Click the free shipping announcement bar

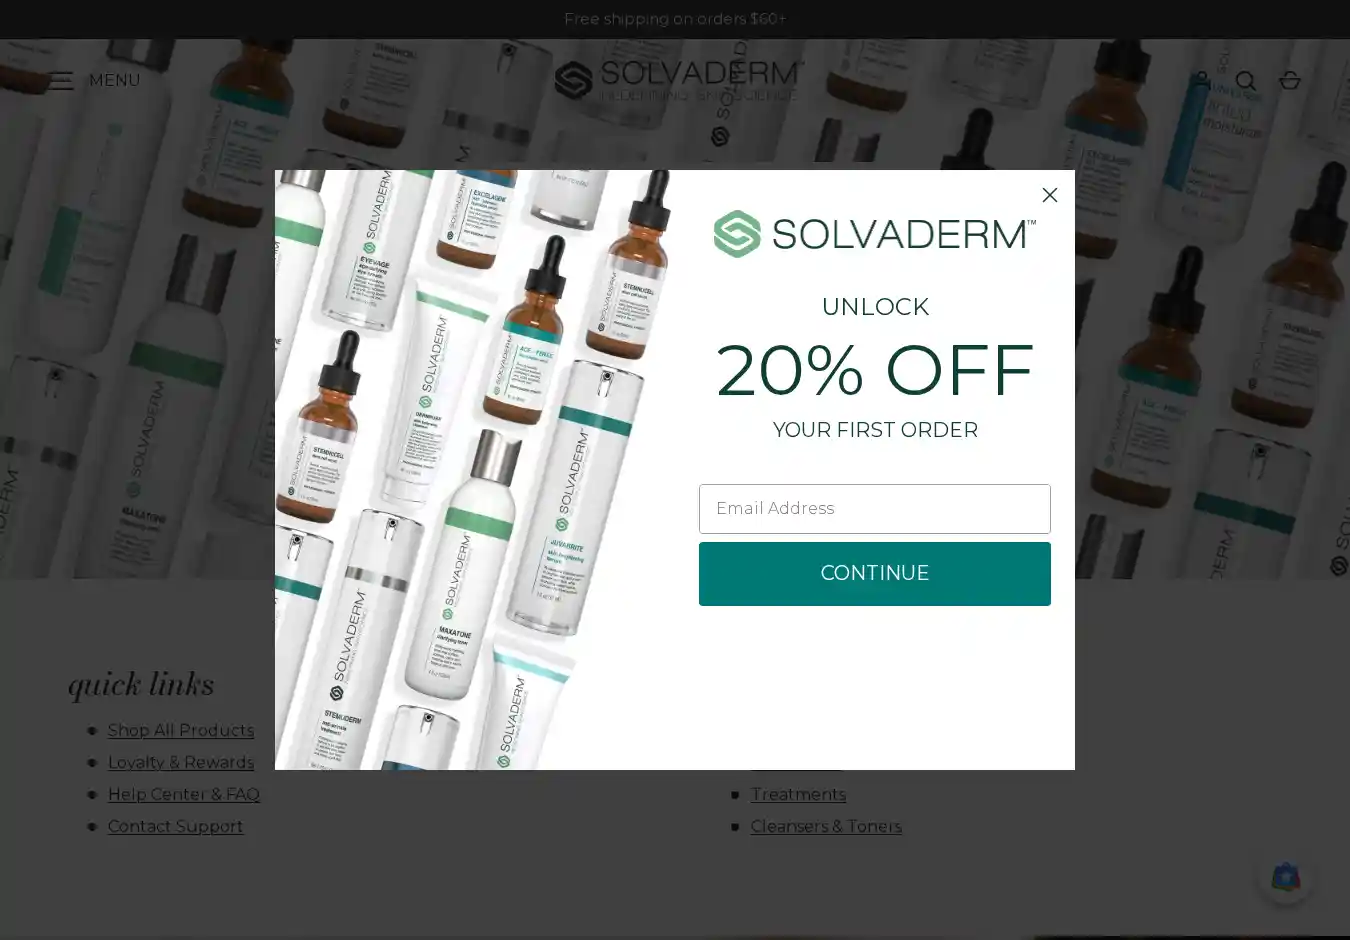[675, 19]
